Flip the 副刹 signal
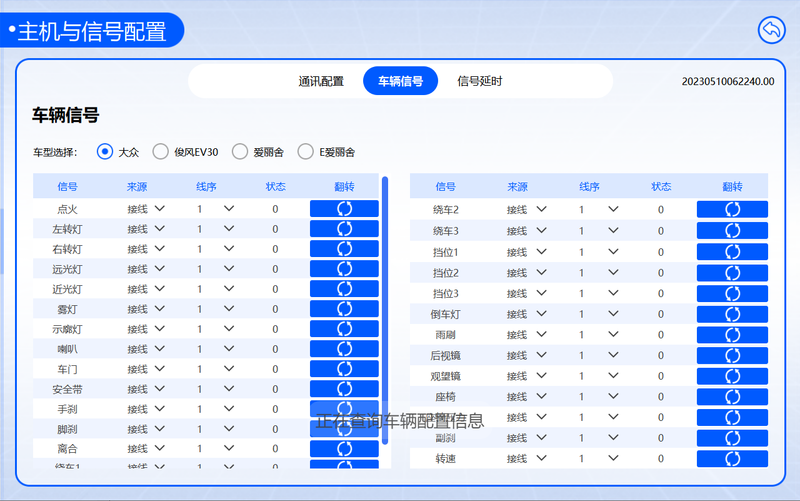This screenshot has width=800, height=501. point(732,438)
